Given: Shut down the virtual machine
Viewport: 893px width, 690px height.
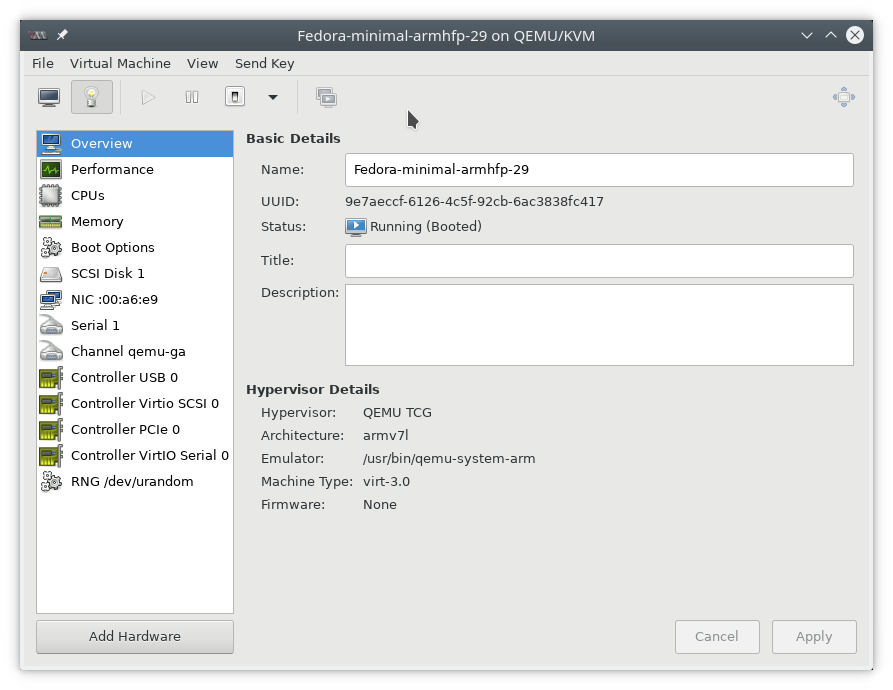Looking at the screenshot, I should click(235, 97).
